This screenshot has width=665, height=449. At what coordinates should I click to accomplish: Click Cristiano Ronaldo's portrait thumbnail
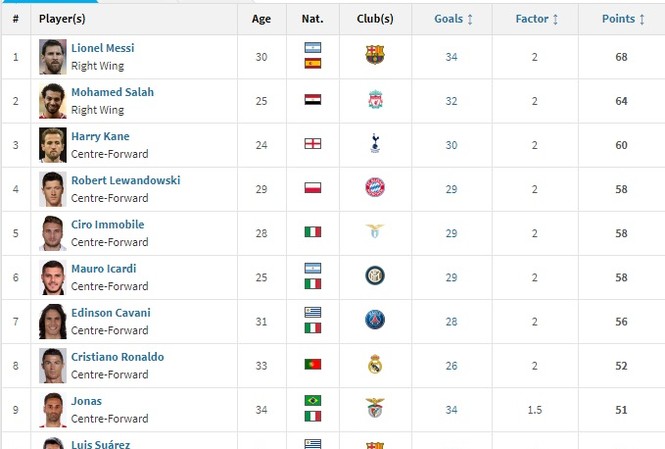pyautogui.click(x=53, y=365)
